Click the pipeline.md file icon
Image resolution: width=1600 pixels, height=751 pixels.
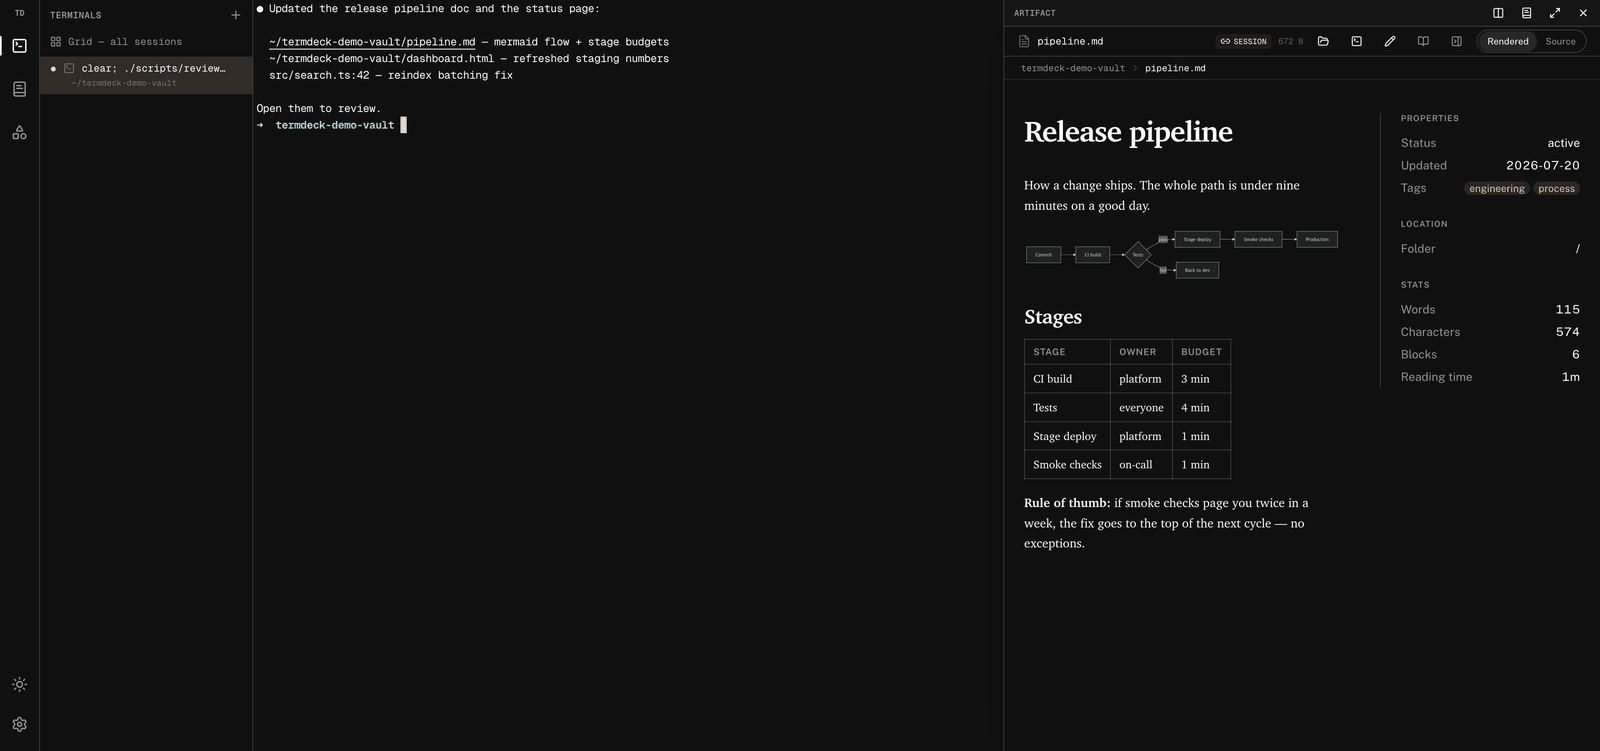(x=1024, y=41)
